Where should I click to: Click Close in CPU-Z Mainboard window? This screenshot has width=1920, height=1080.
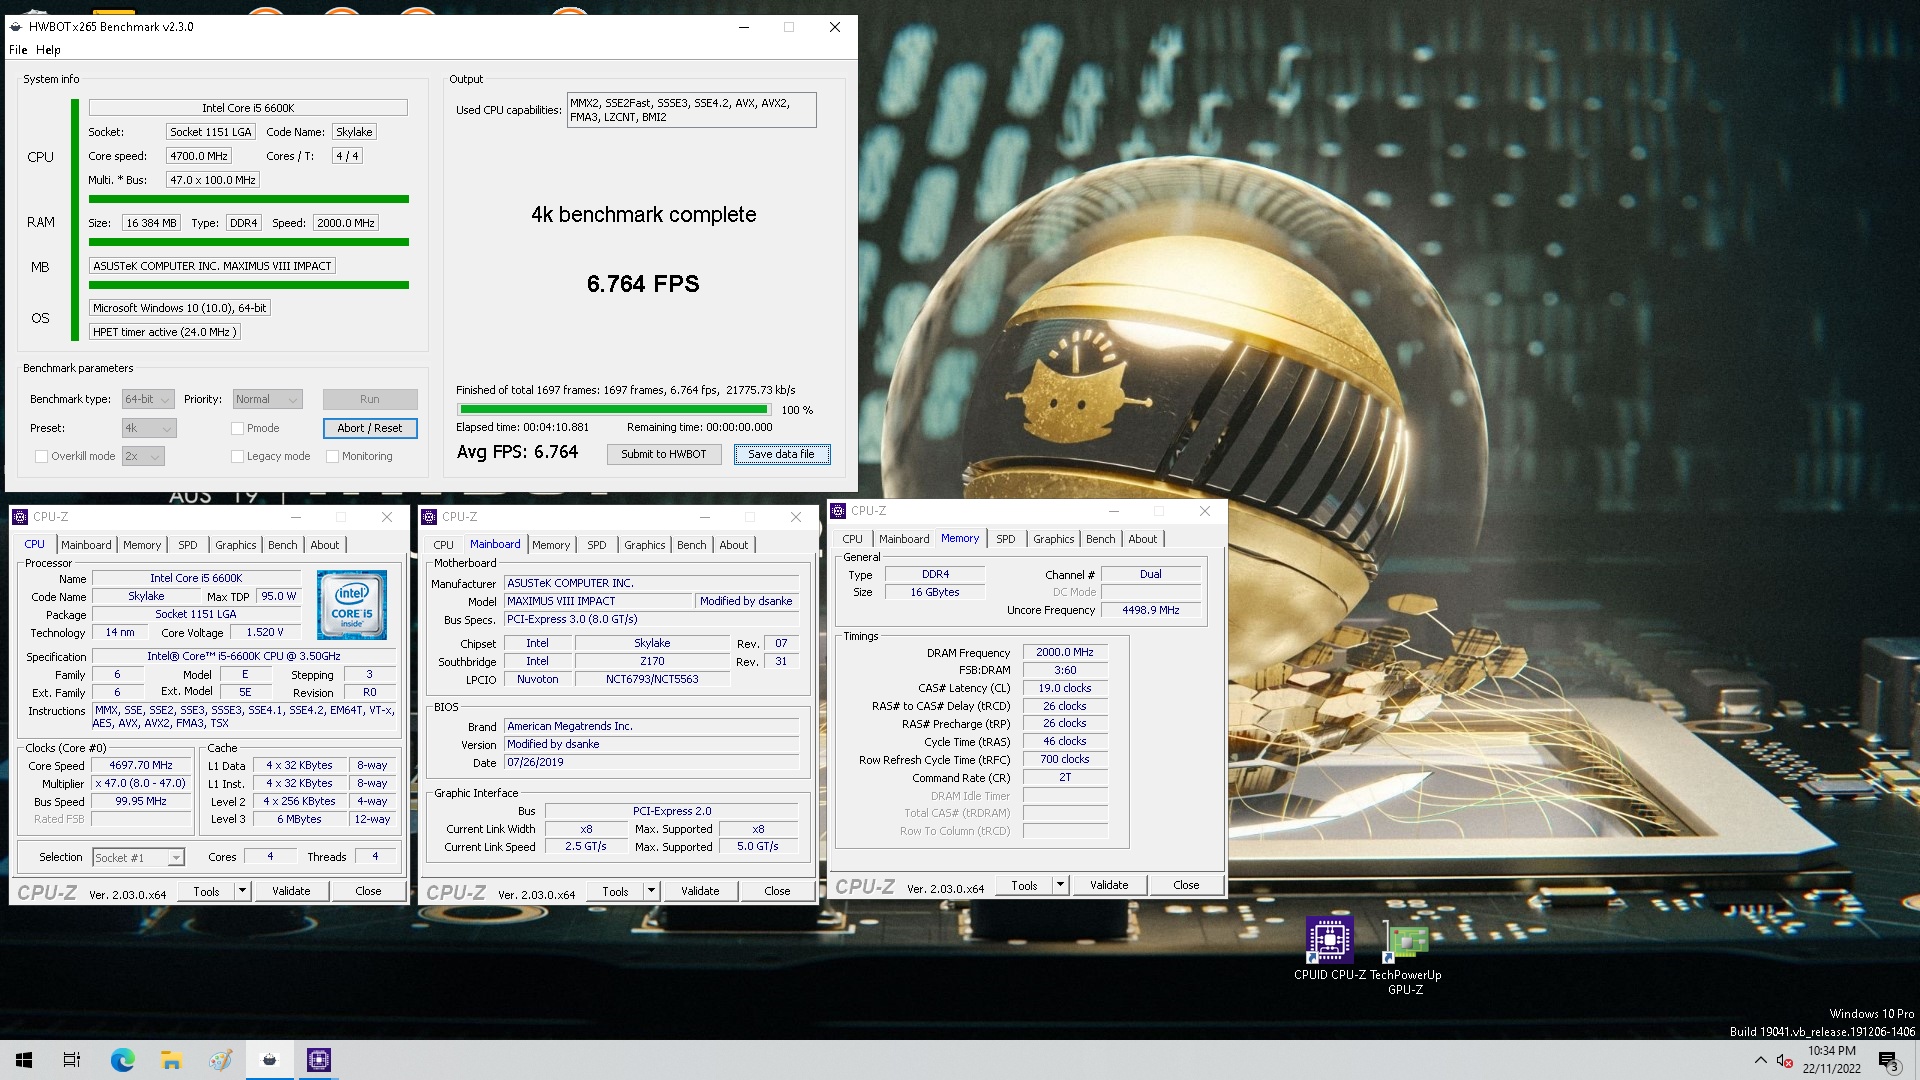[x=777, y=891]
